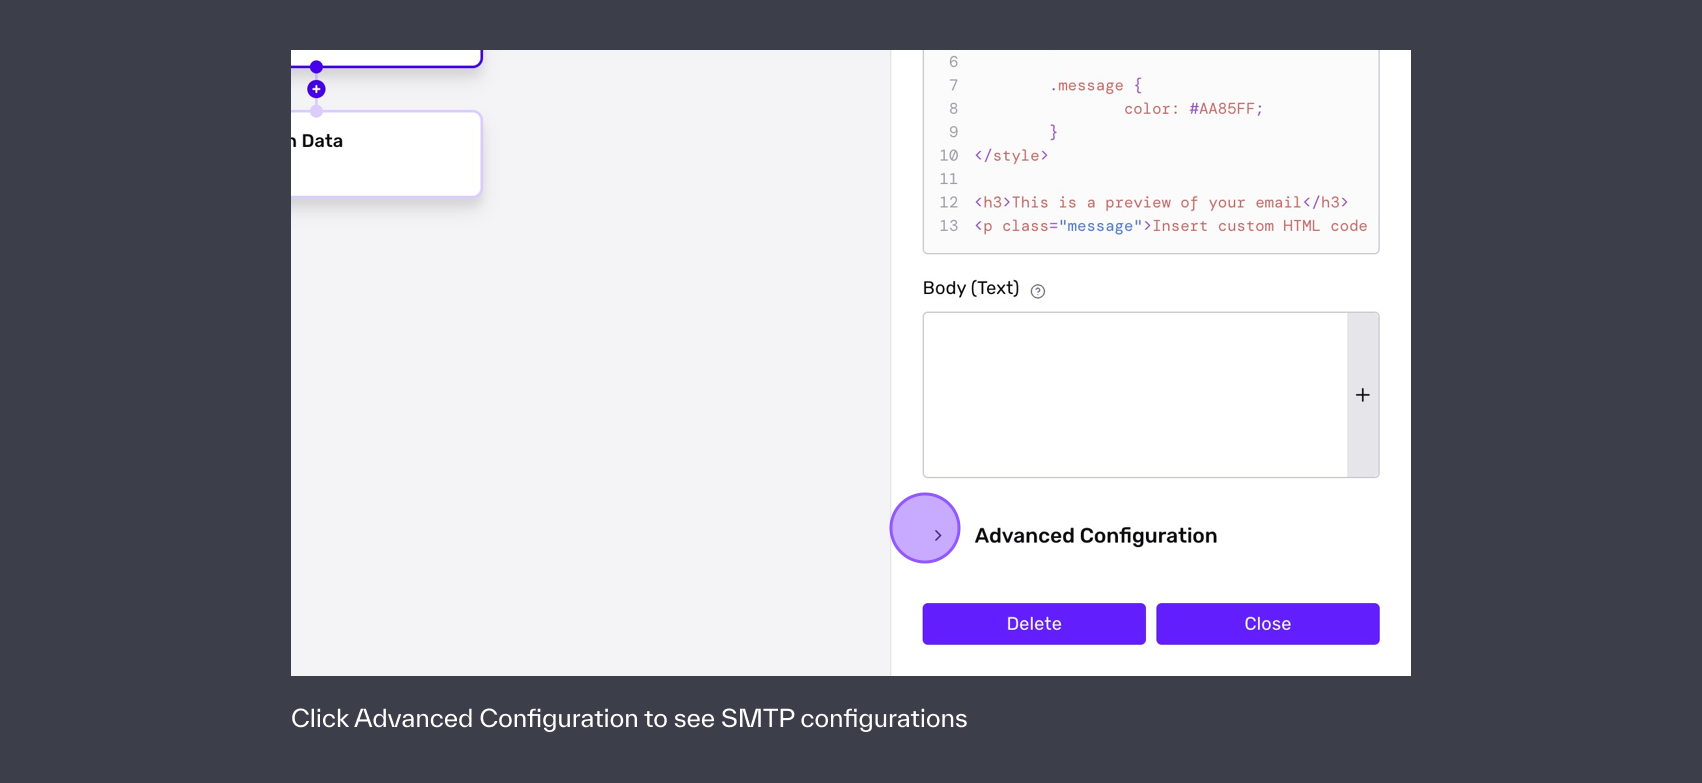Click code line 12 with h3 preview text
Screen dimensions: 1702x783
1162,202
